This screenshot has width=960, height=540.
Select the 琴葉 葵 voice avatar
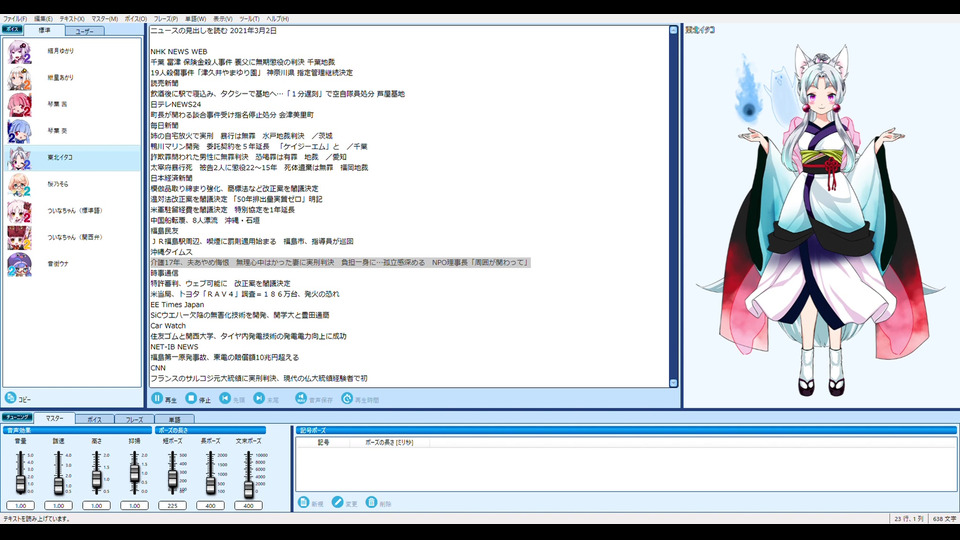pos(19,131)
